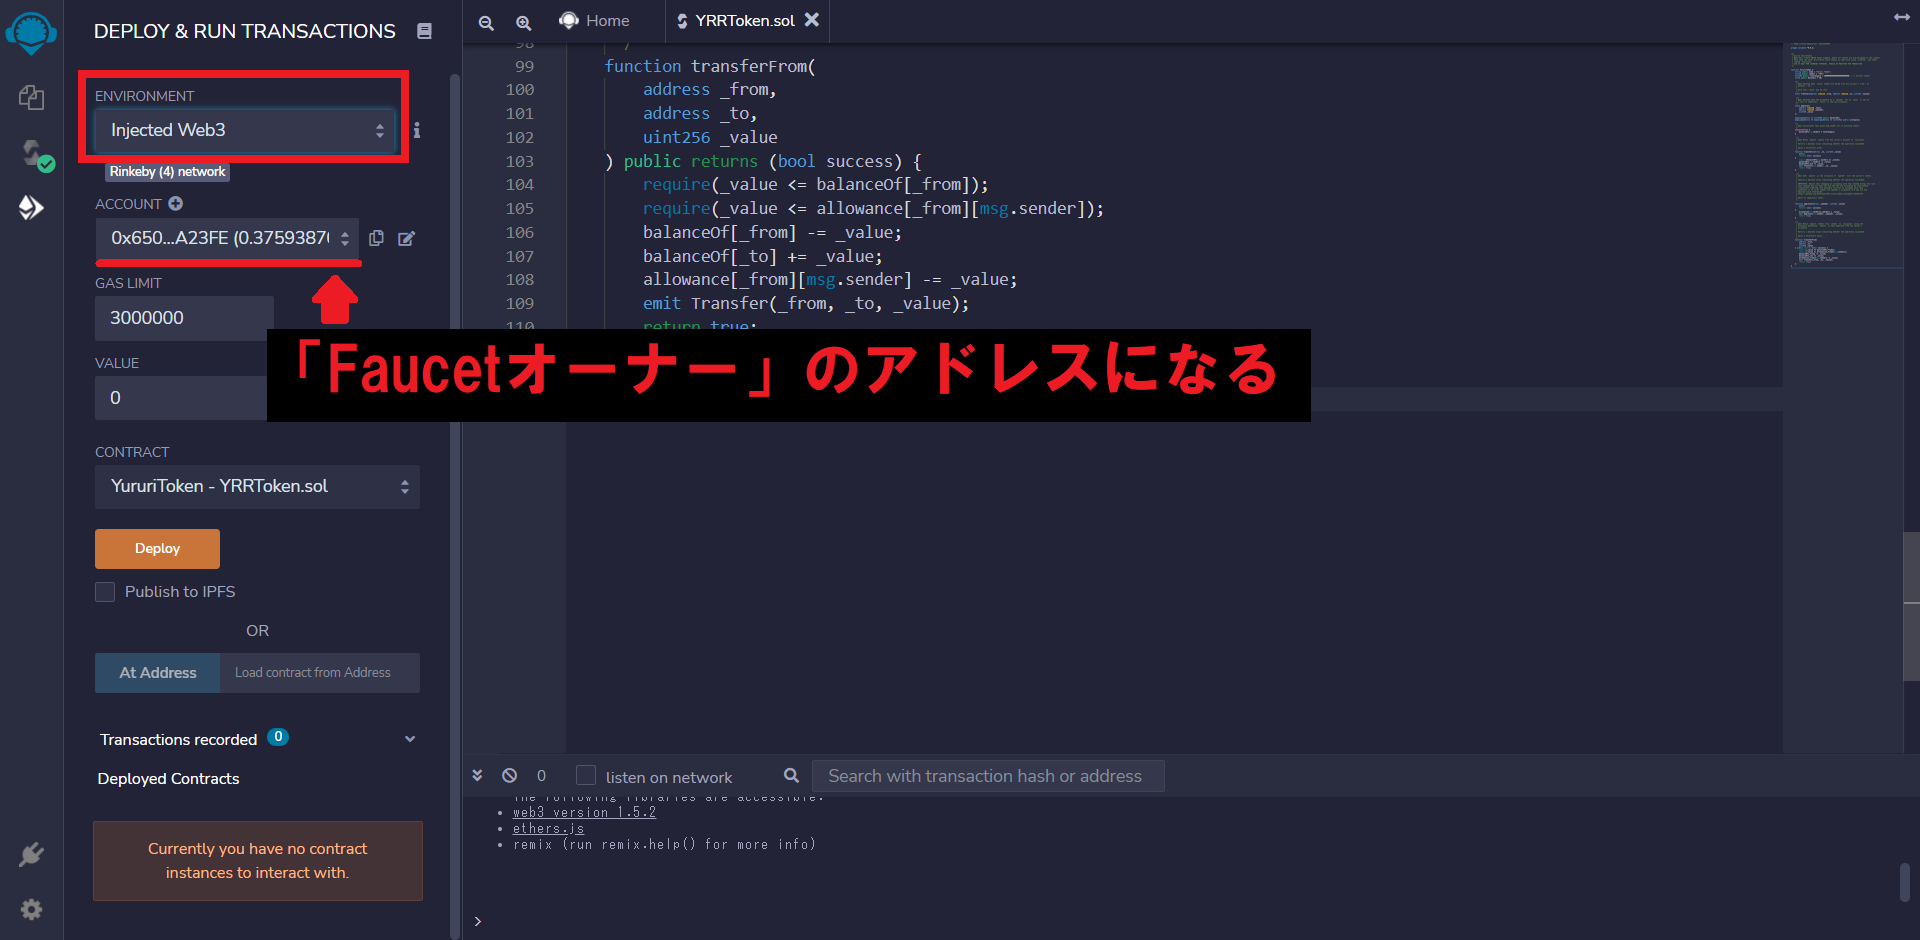Copy the account address to clipboard
The width and height of the screenshot is (1920, 940).
click(376, 238)
